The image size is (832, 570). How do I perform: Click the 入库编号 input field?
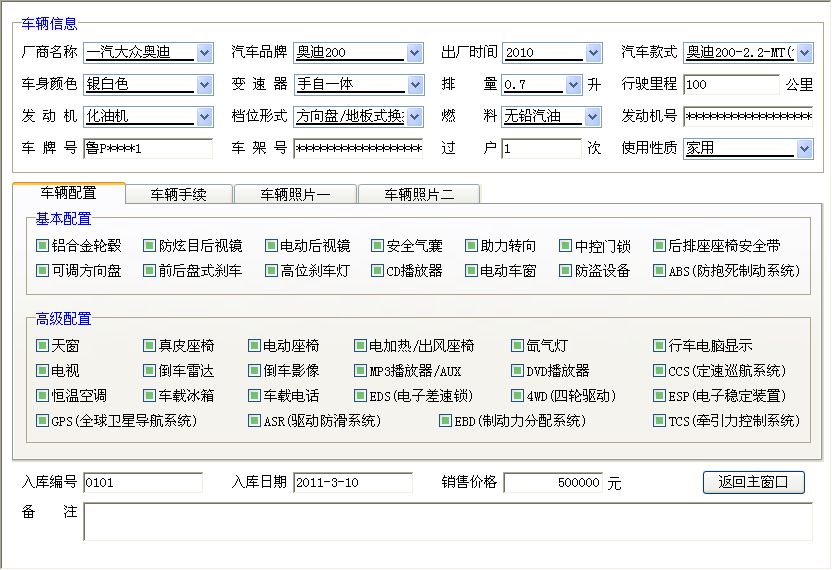pos(143,482)
